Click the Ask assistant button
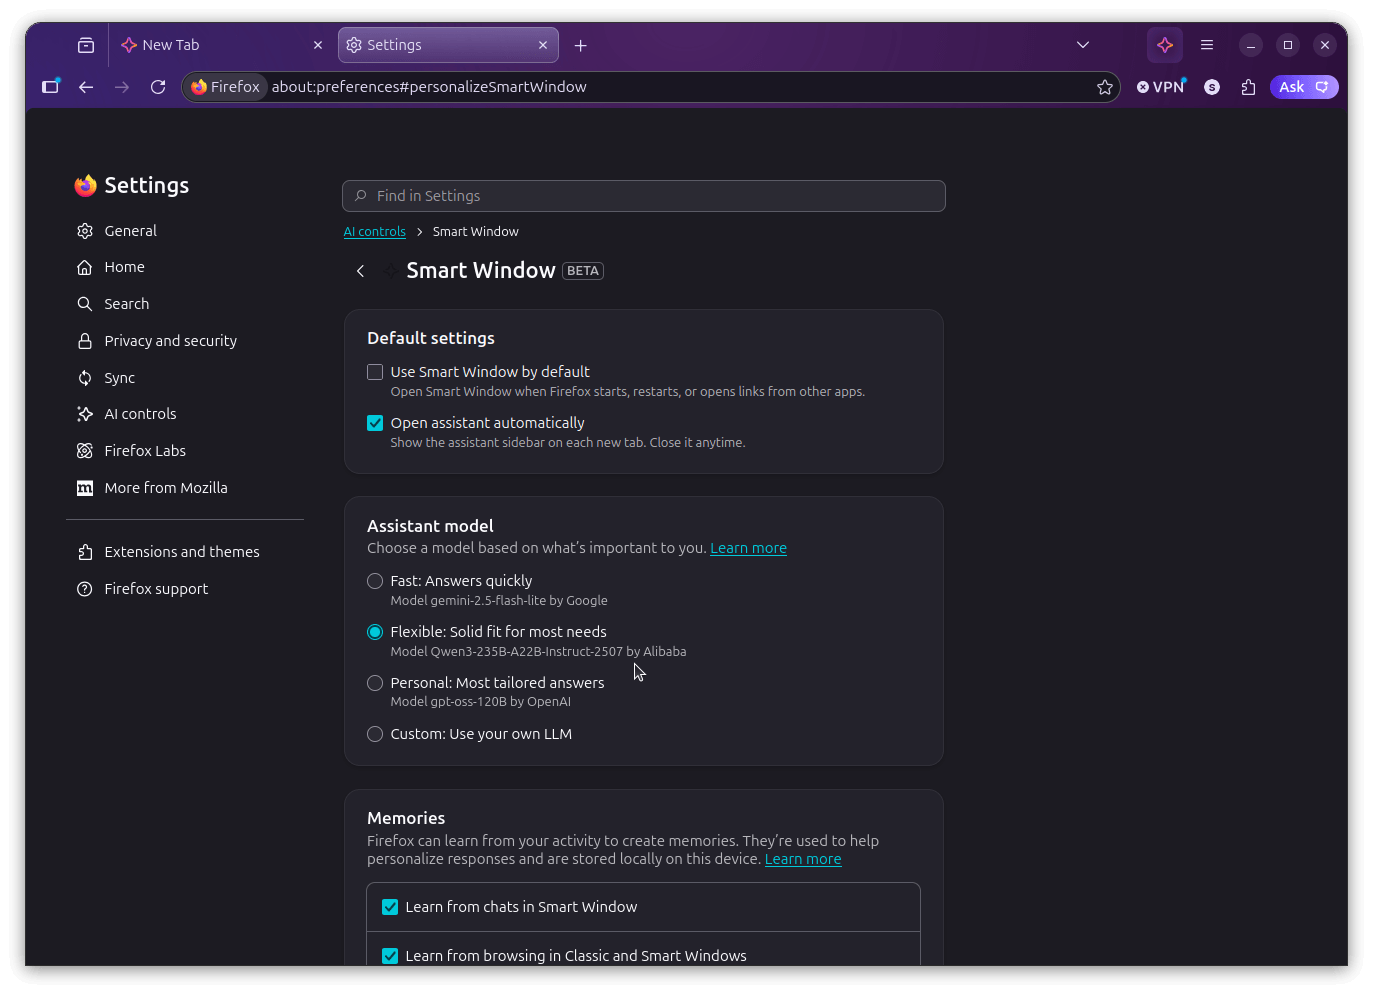 tap(1304, 87)
